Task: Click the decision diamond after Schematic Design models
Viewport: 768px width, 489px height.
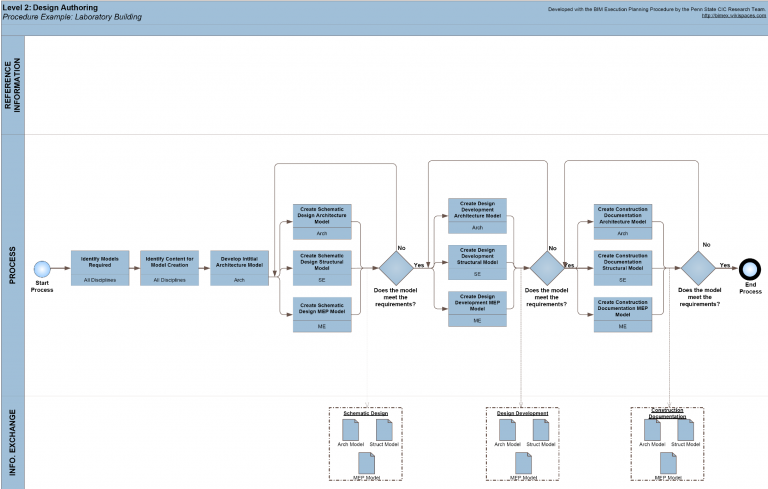Action: (396, 268)
